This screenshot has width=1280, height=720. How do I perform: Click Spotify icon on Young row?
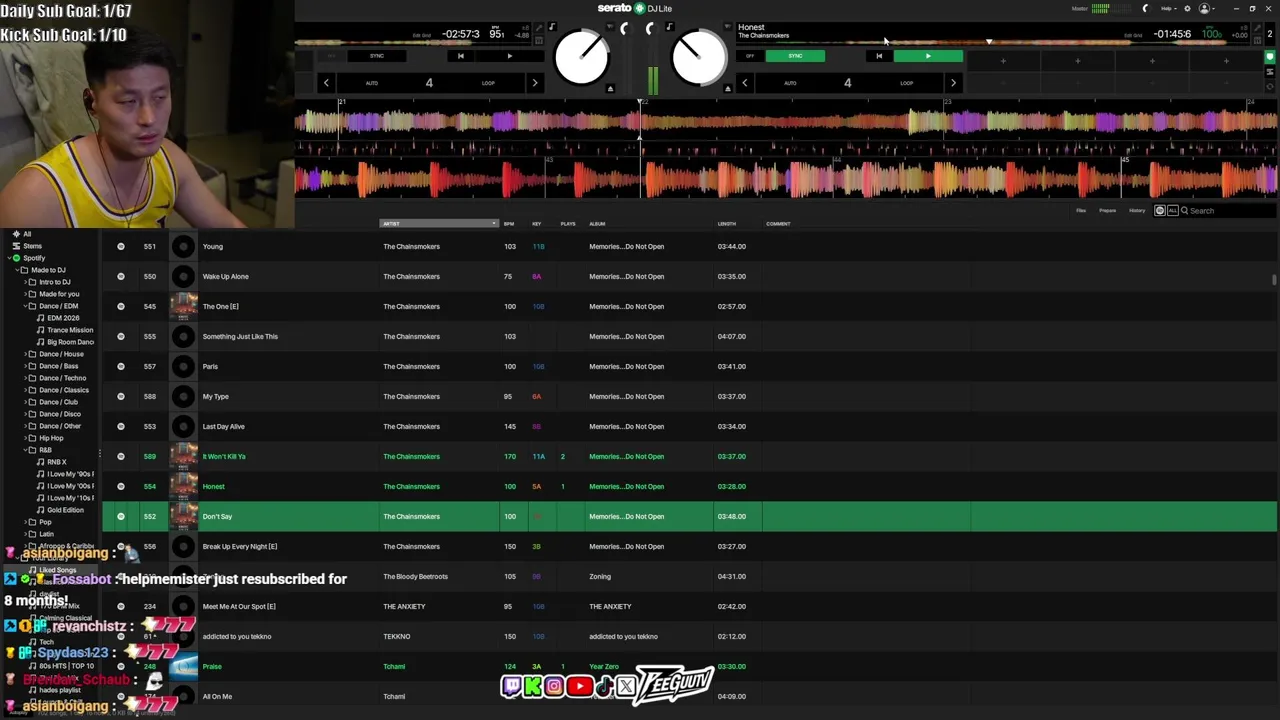pos(121,246)
